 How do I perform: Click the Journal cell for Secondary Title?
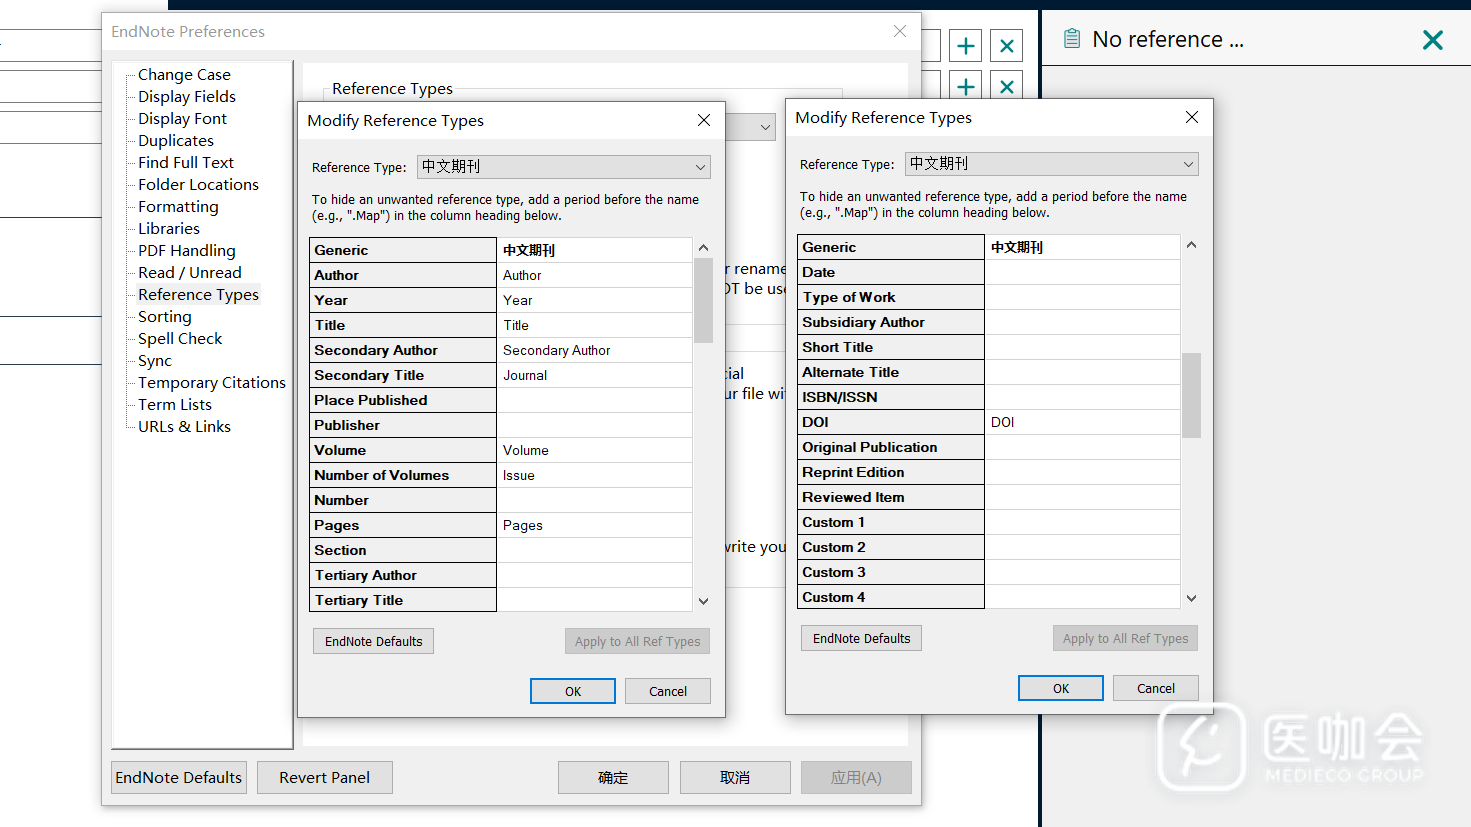[x=594, y=375]
